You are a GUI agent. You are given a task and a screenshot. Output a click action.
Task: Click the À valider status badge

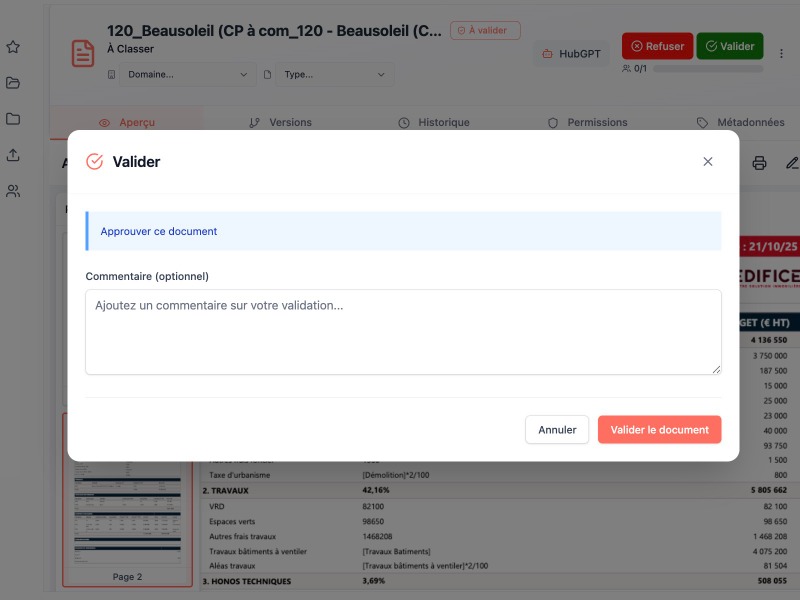[485, 30]
